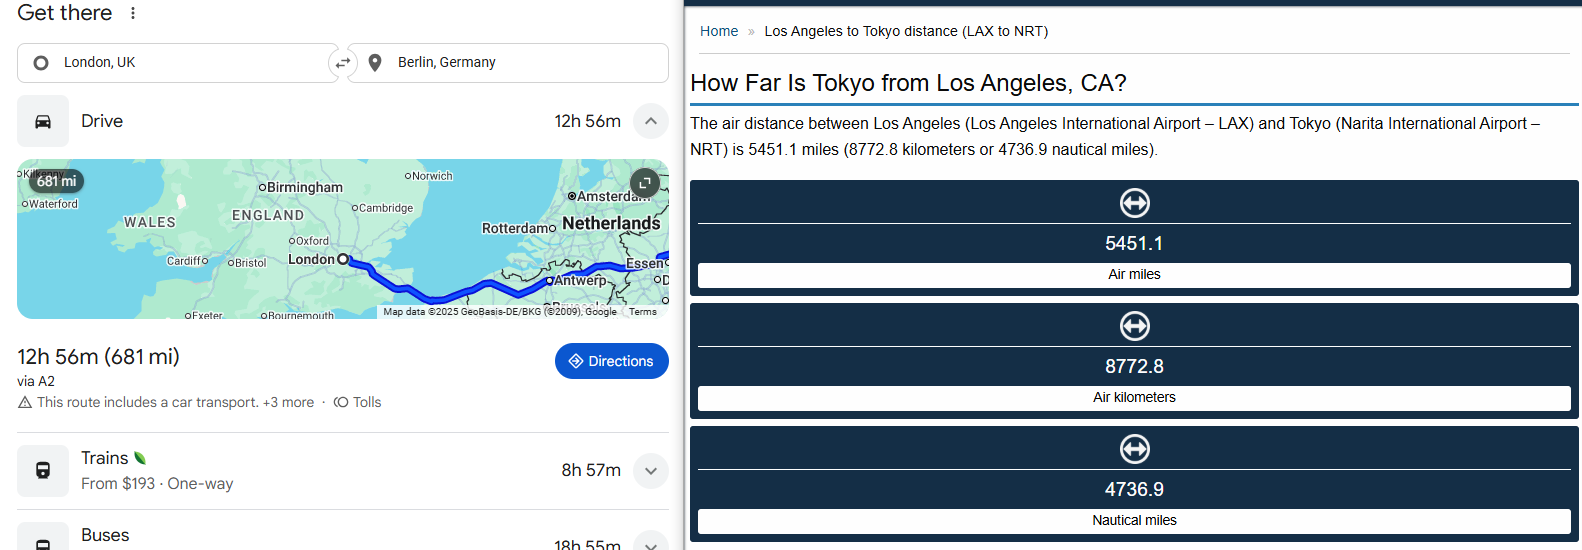Go to the Home breadcrumb link
This screenshot has width=1582, height=550.
coord(719,31)
